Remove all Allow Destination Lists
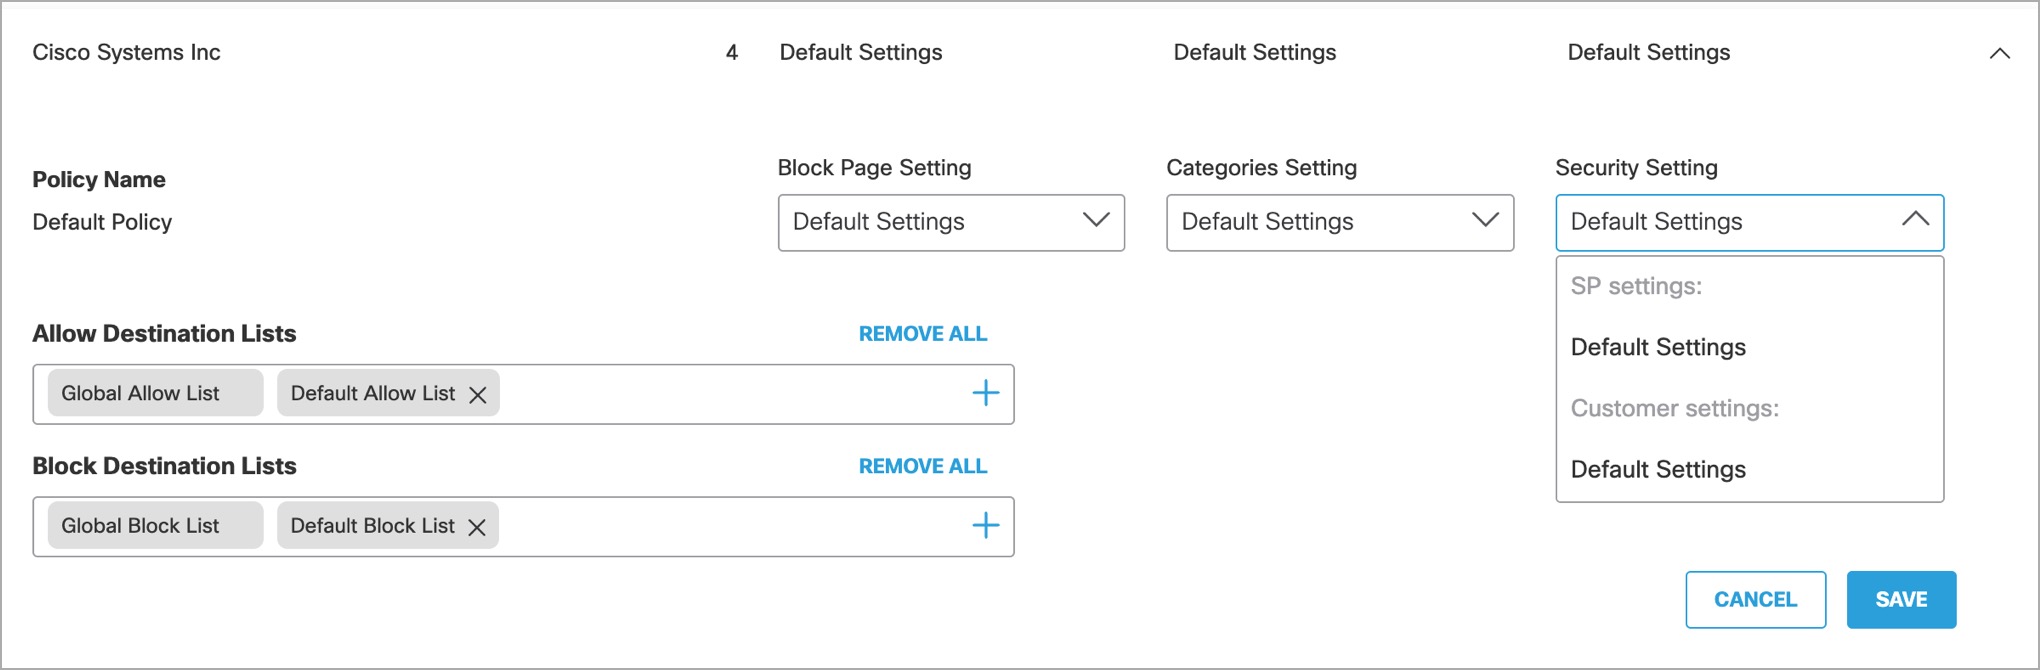The image size is (2040, 670). click(x=922, y=334)
